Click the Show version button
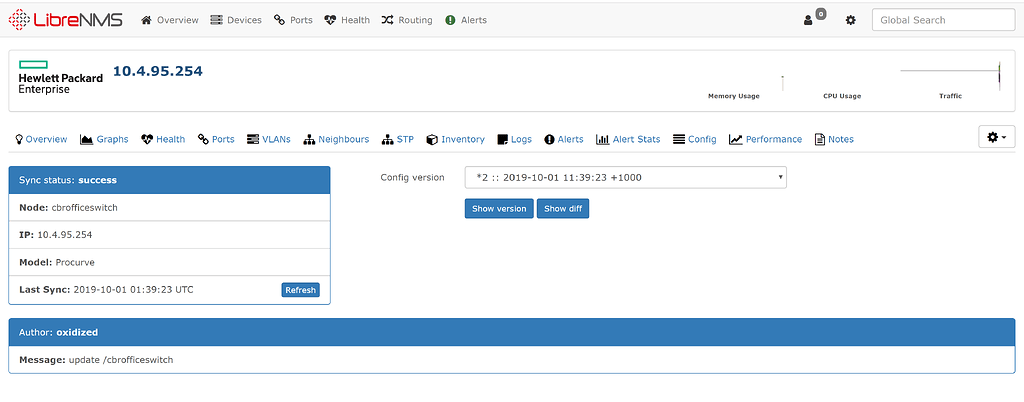This screenshot has width=1024, height=402. (x=498, y=209)
